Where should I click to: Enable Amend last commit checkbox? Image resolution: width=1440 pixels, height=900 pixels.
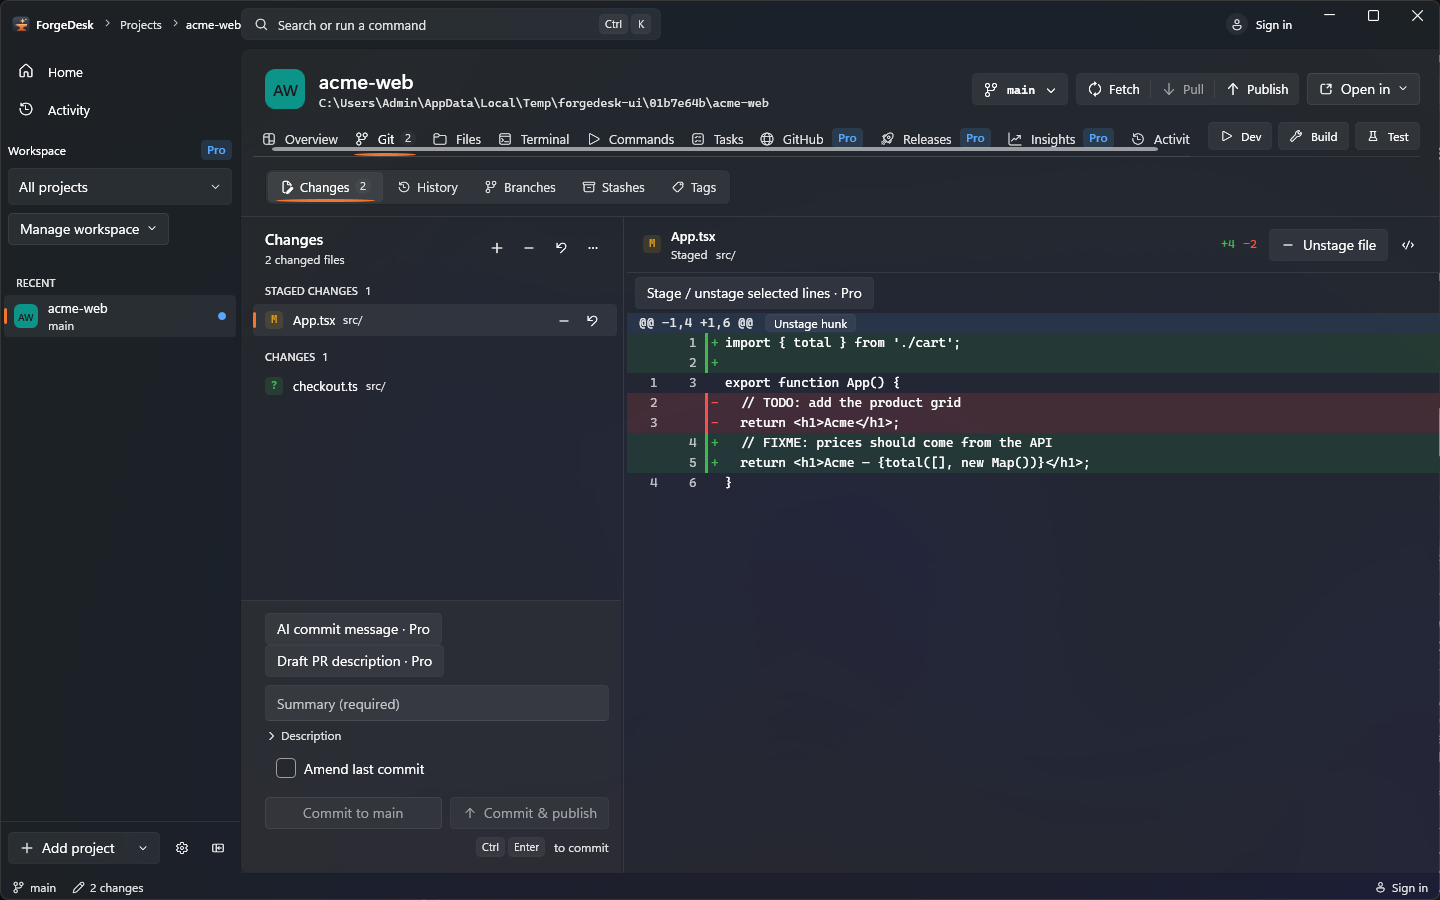point(286,768)
